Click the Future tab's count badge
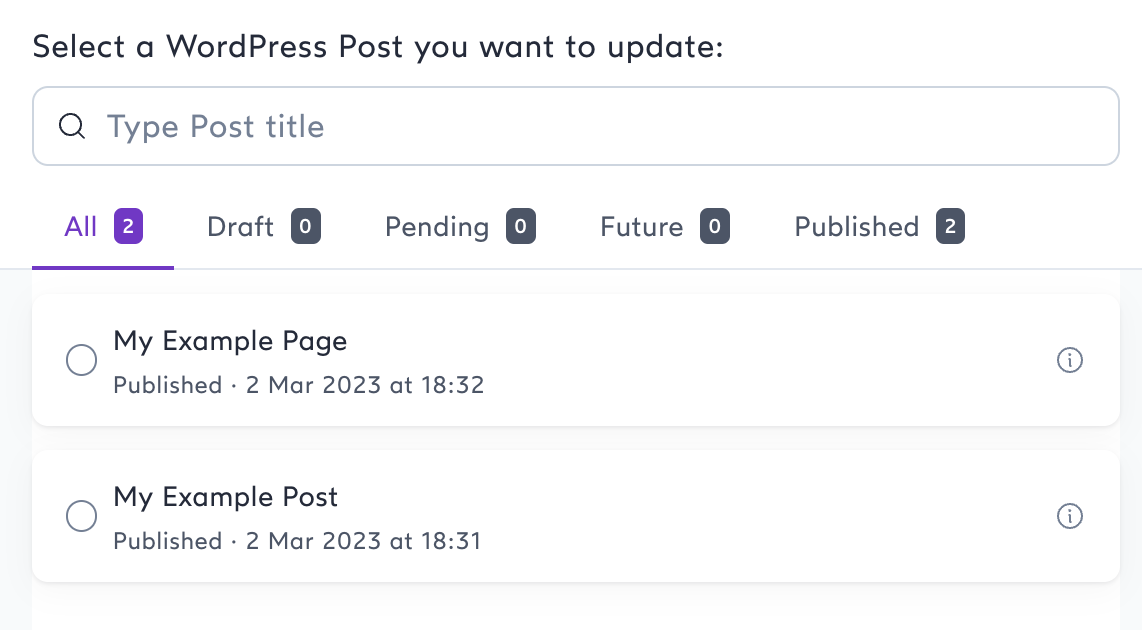The image size is (1142, 630). (715, 227)
